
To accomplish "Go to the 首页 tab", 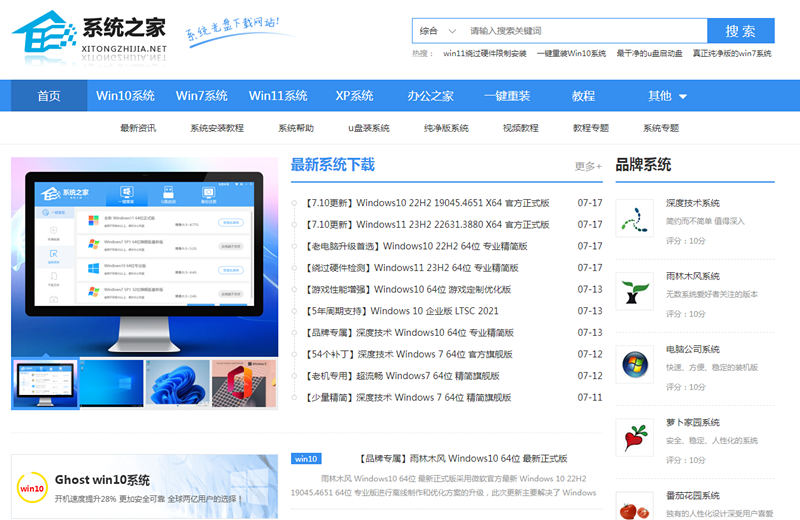I will [49, 96].
